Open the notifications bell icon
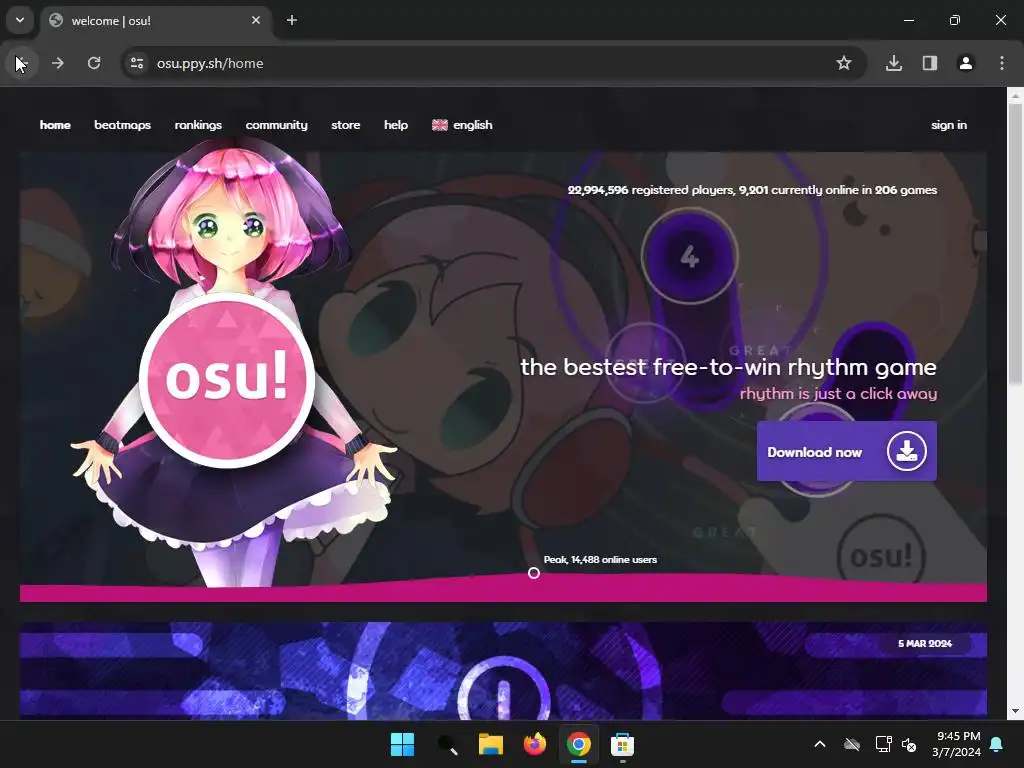This screenshot has width=1024, height=768. [997, 744]
